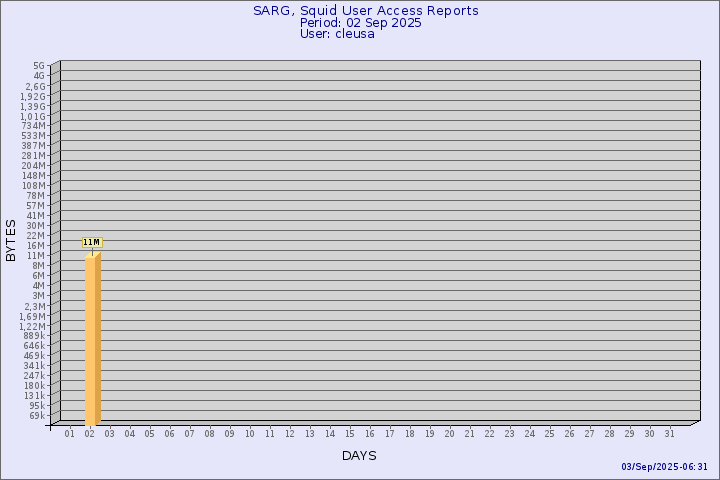
Task: Click the DAYS axis label
Action: [359, 456]
